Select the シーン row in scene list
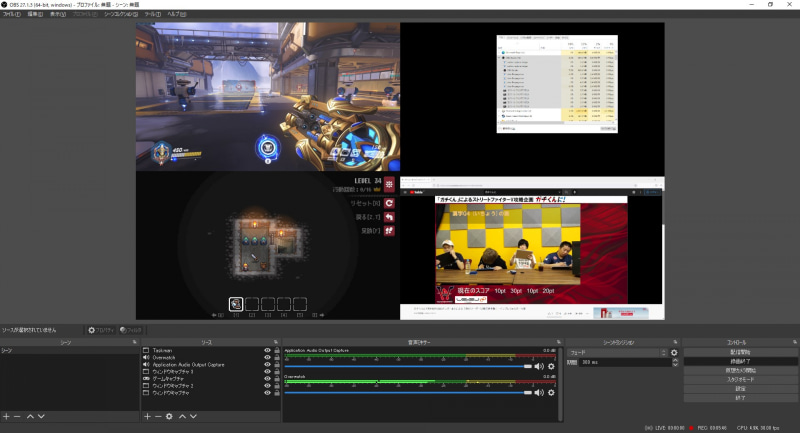This screenshot has width=800, height=433. click(69, 350)
